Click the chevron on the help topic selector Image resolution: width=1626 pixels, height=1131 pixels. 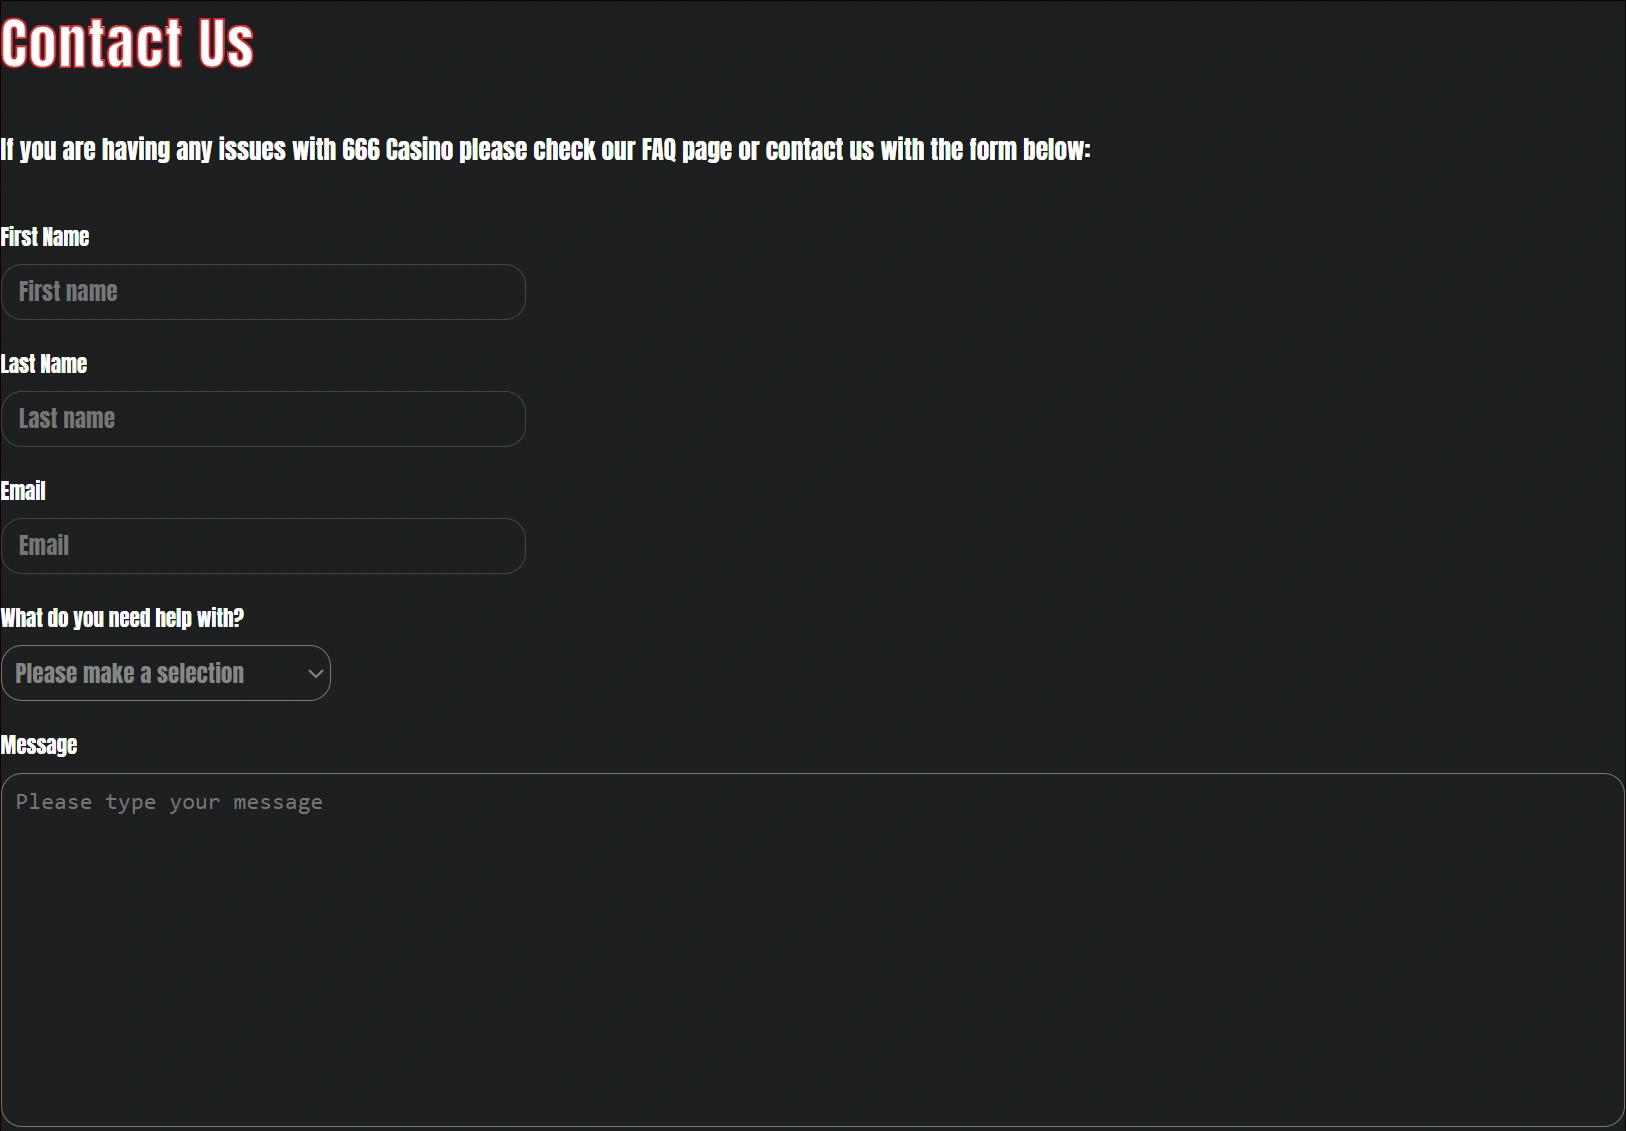point(314,673)
